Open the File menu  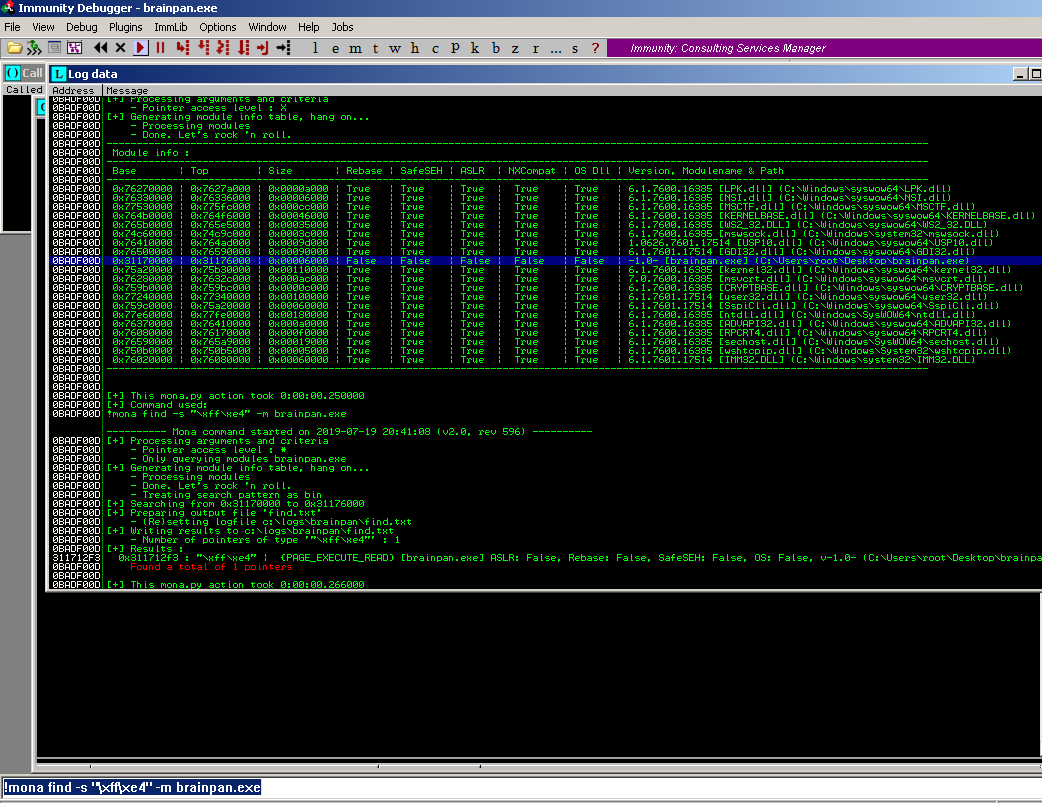[x=12, y=27]
